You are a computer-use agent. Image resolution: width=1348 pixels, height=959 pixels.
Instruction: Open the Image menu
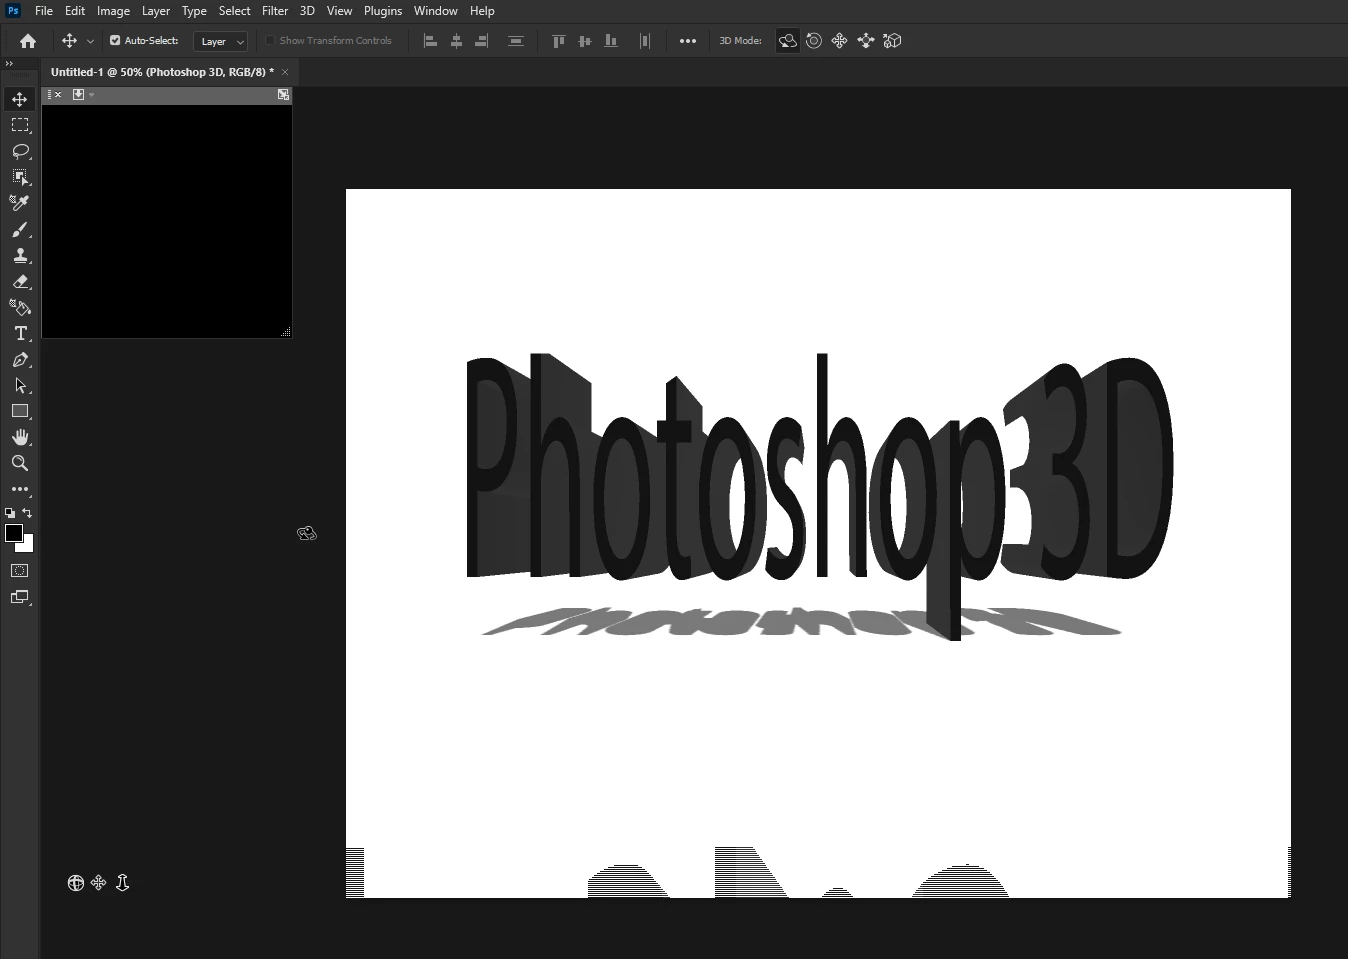coord(113,11)
